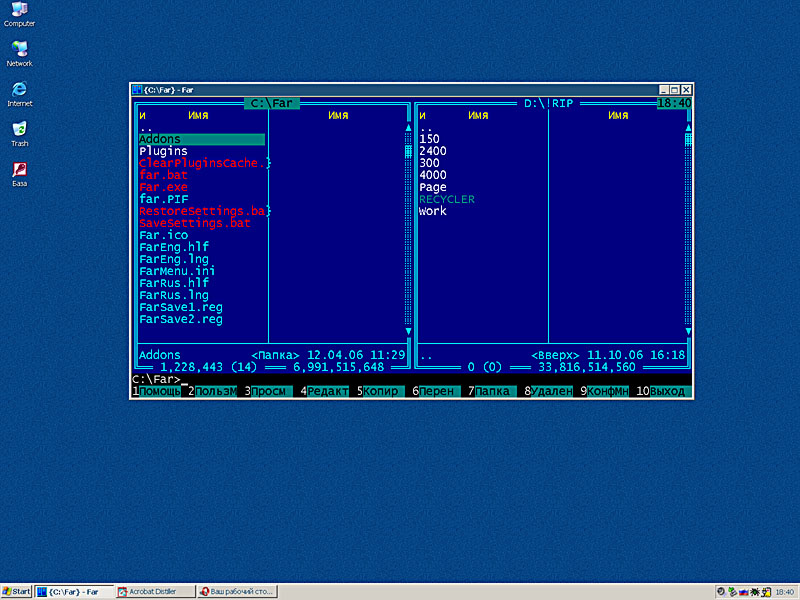
Task: Click the C:\Far left panel title
Action: point(271,104)
